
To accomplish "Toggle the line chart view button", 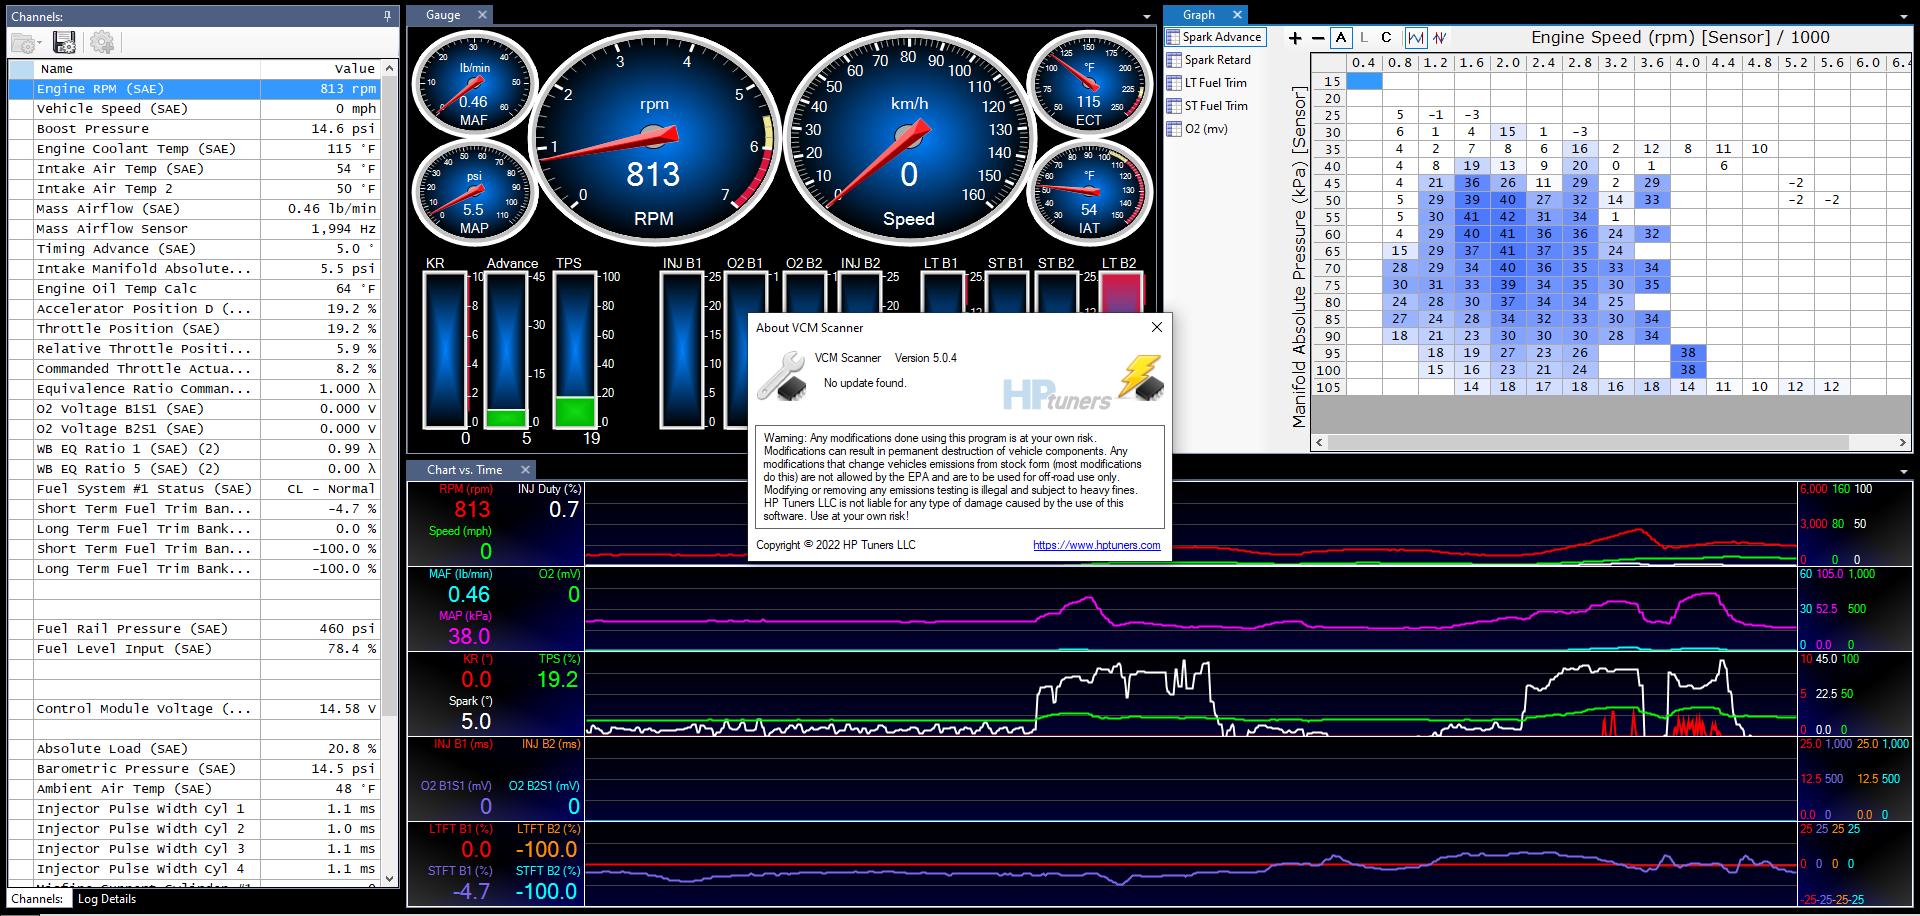I will pyautogui.click(x=1415, y=38).
